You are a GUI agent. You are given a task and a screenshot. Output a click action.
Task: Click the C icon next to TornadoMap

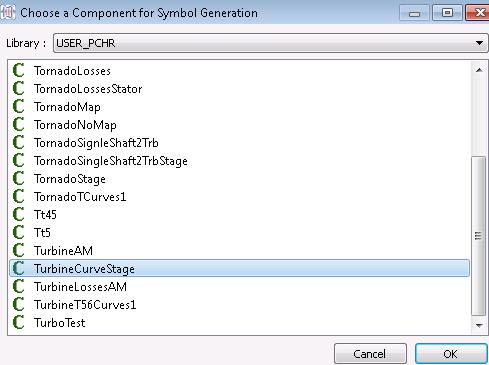tap(18, 107)
